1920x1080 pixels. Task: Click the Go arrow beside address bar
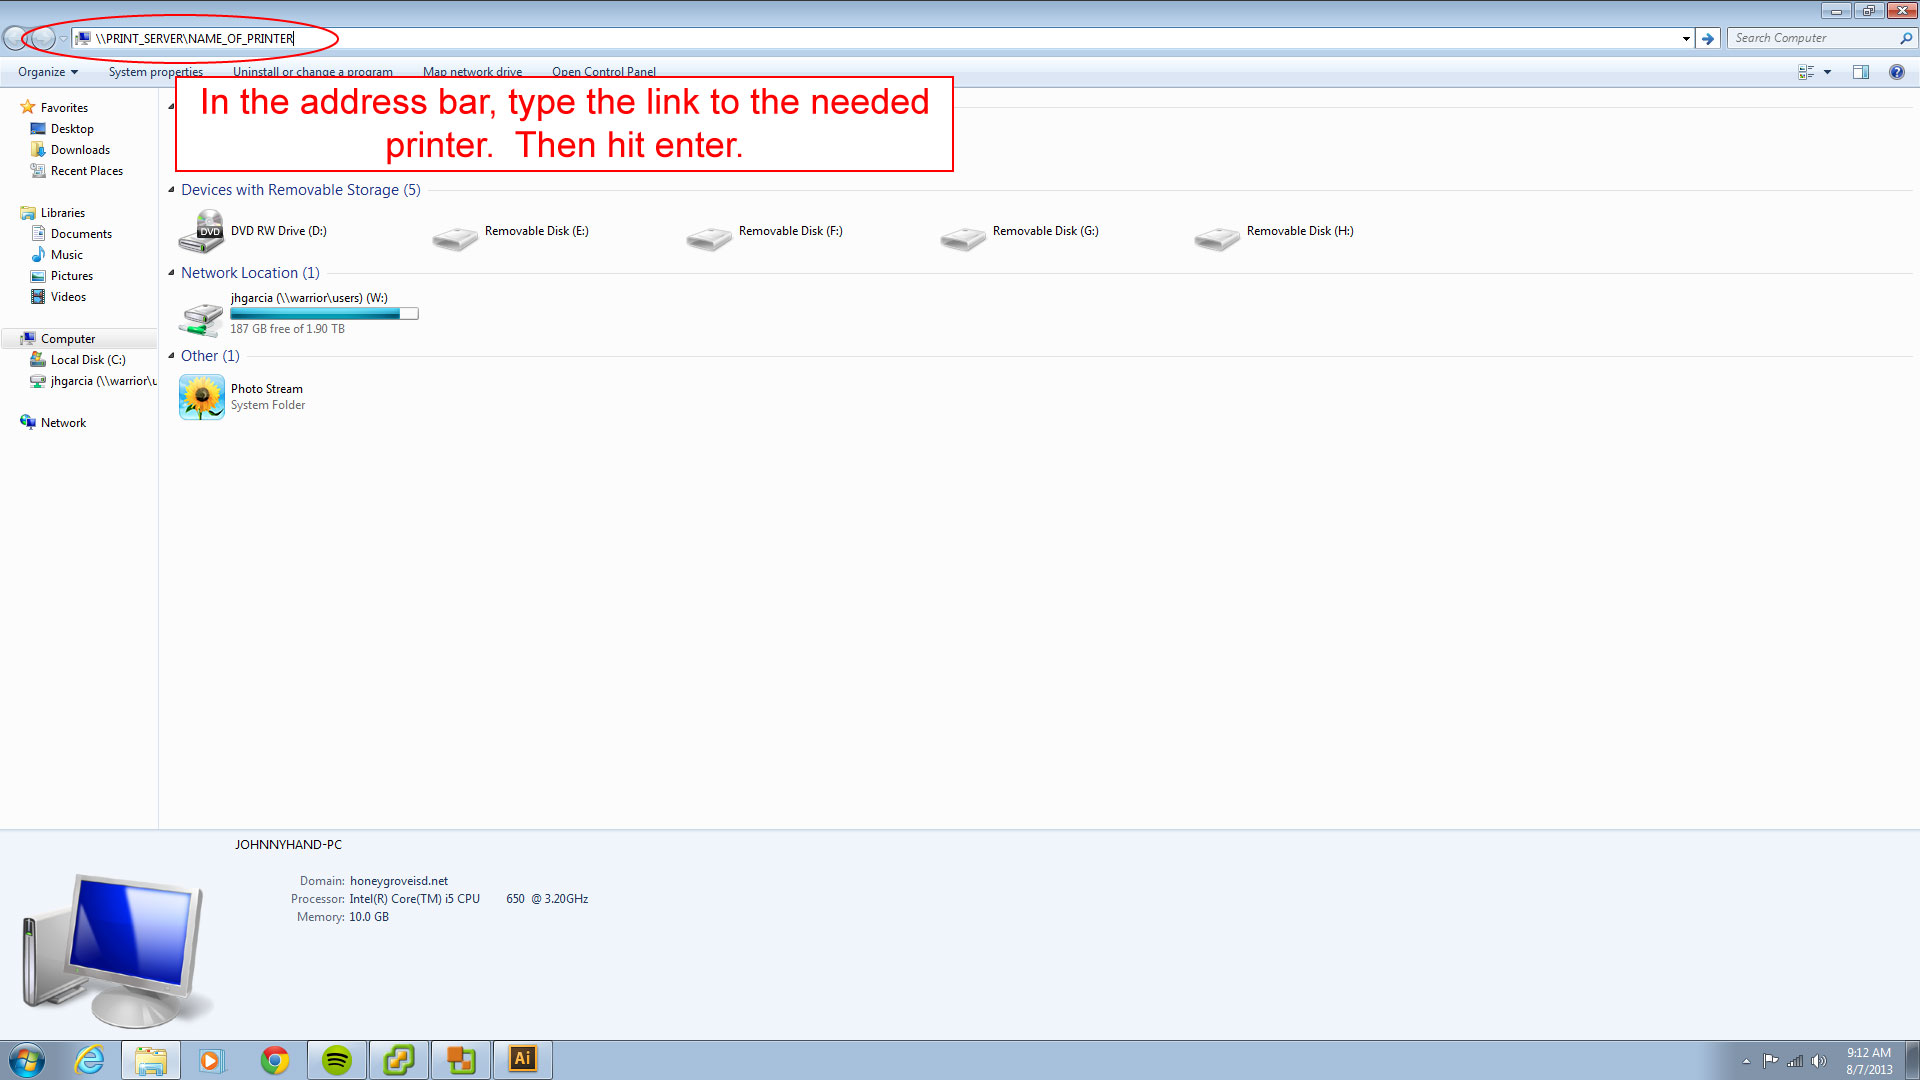(1708, 38)
